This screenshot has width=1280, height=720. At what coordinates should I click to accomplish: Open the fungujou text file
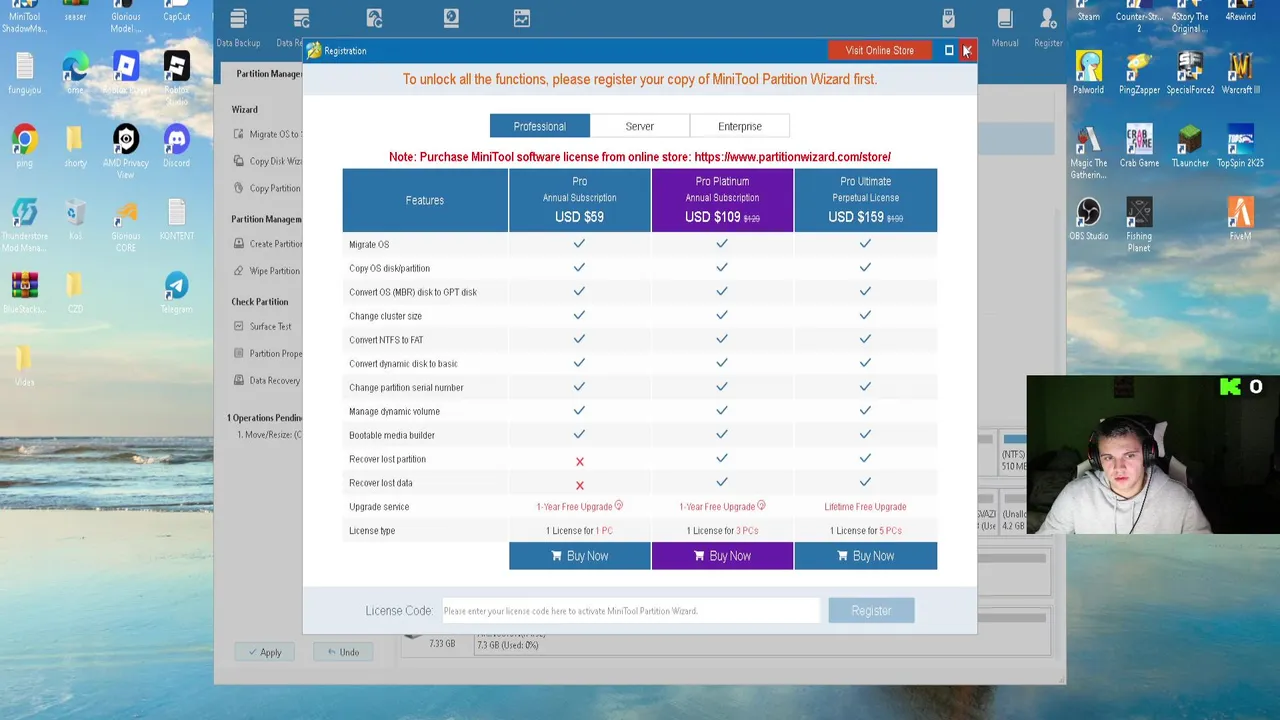point(24,72)
